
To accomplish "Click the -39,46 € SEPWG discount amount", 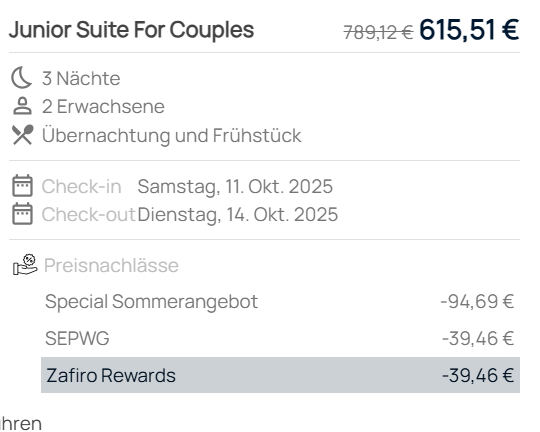I will click(478, 338).
